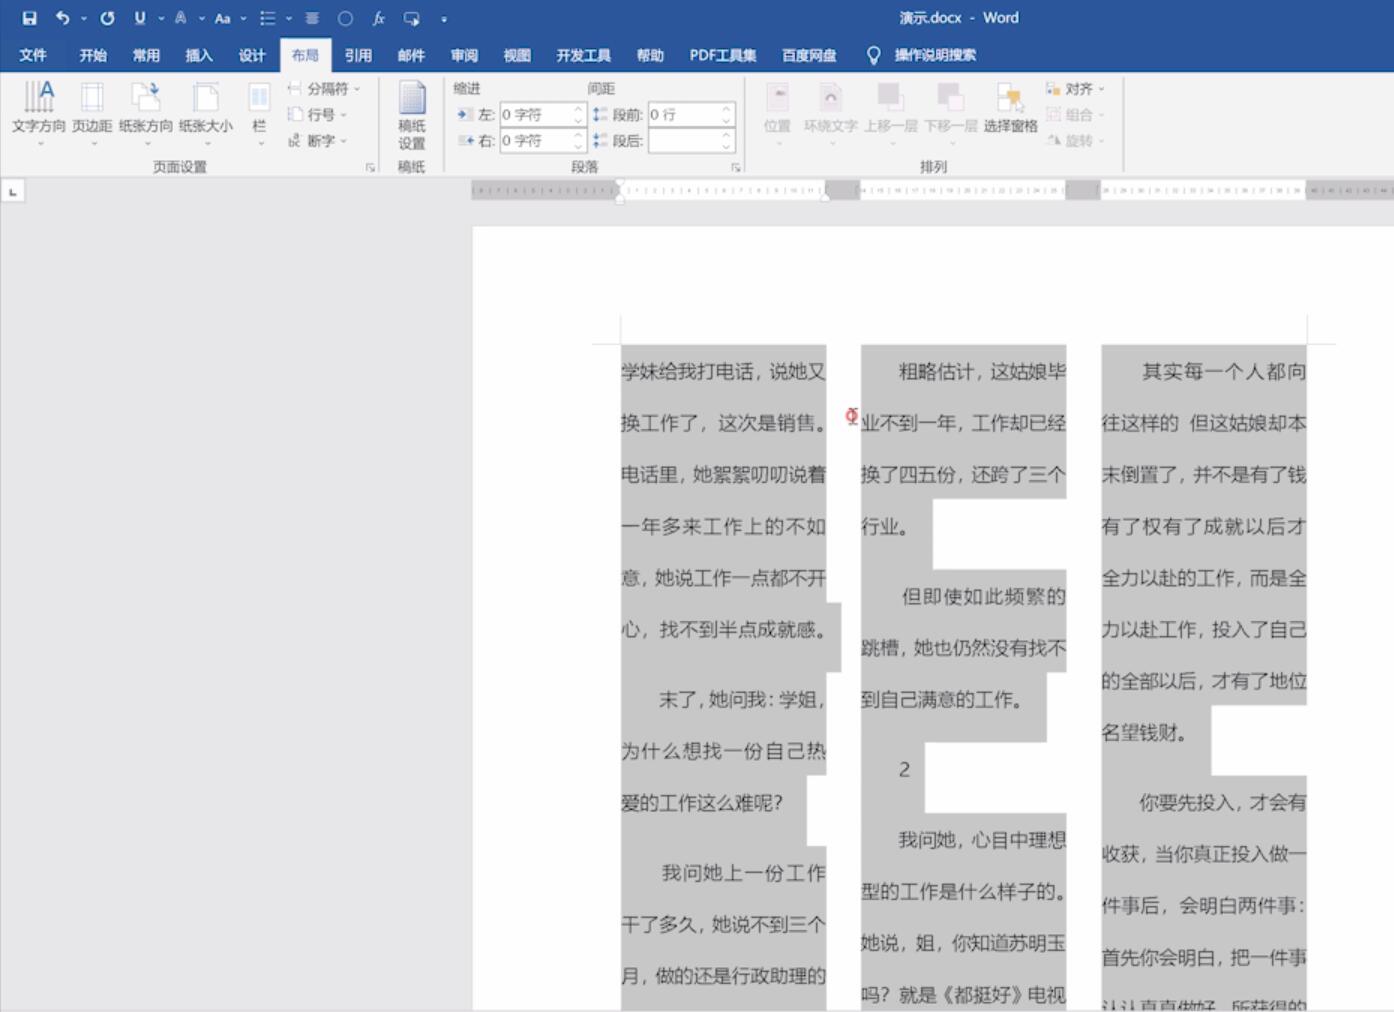
Task: Open the bullet list style dropdown arrow
Action: tap(289, 19)
